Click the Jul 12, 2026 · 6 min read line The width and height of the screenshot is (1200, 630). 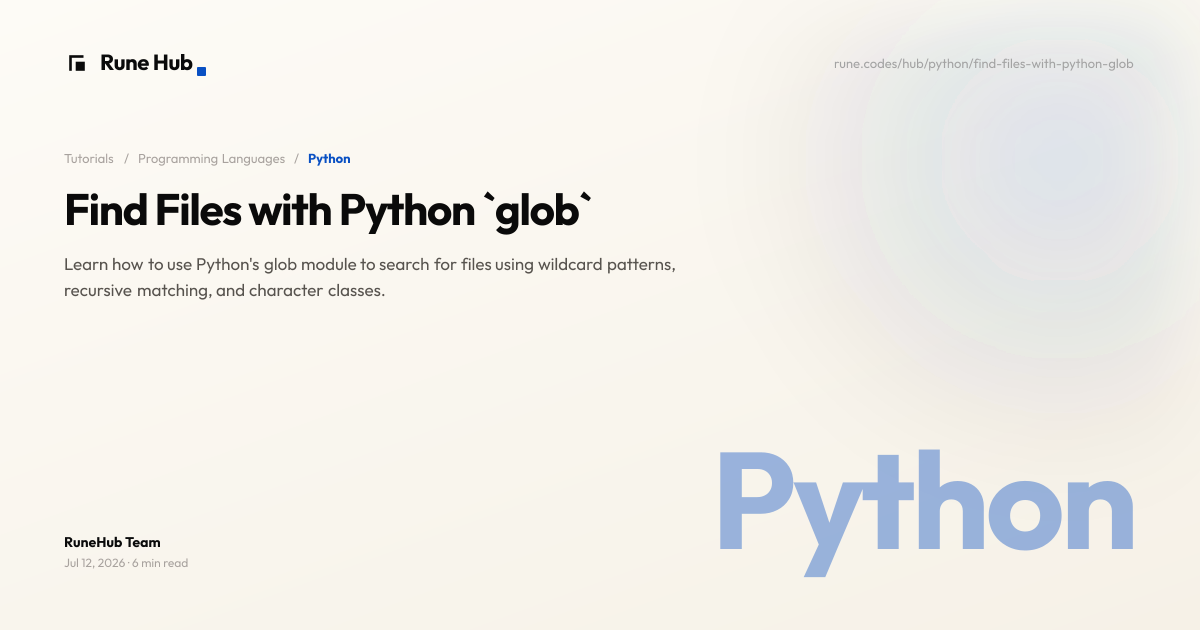click(x=126, y=563)
